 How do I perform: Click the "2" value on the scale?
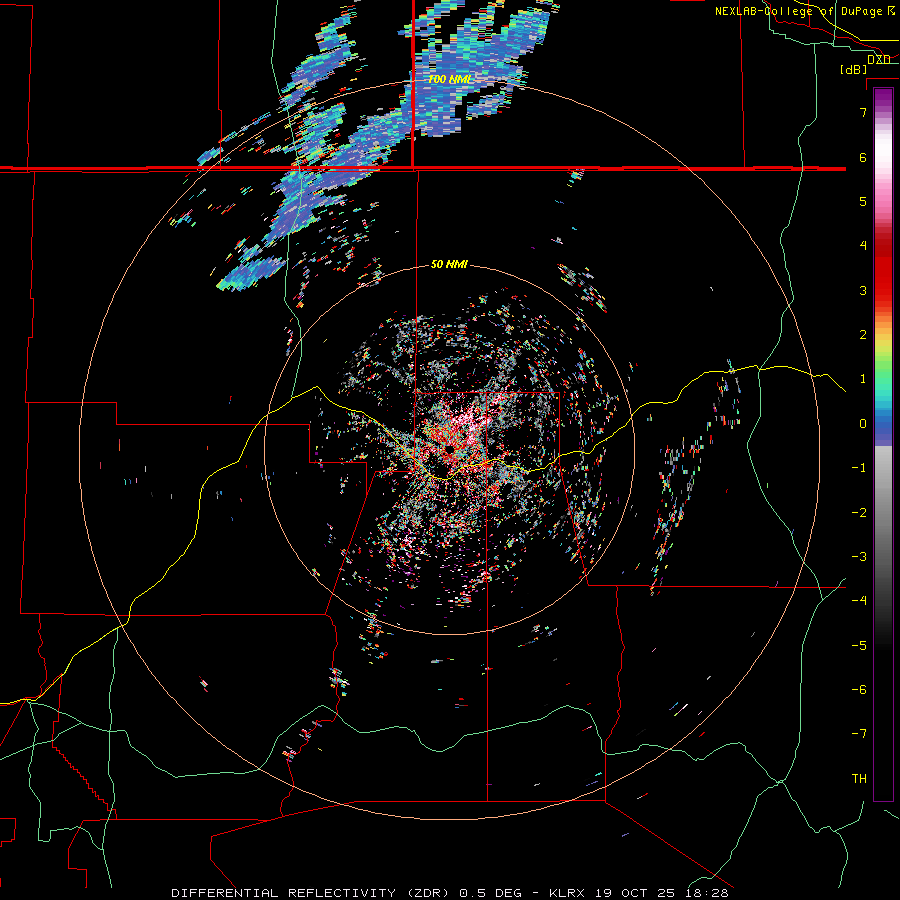(863, 335)
